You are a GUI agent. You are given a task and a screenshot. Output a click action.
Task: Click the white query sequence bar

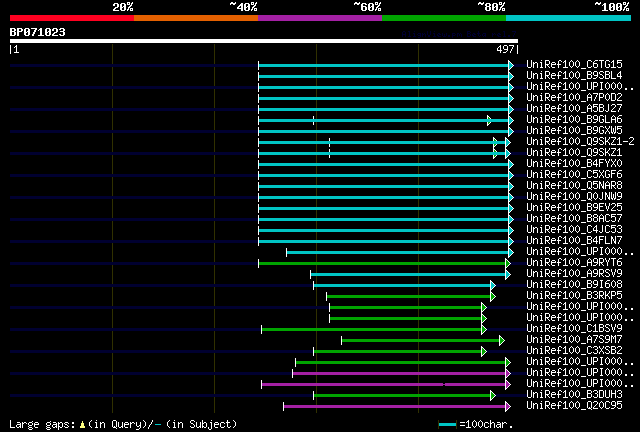pyautogui.click(x=264, y=41)
